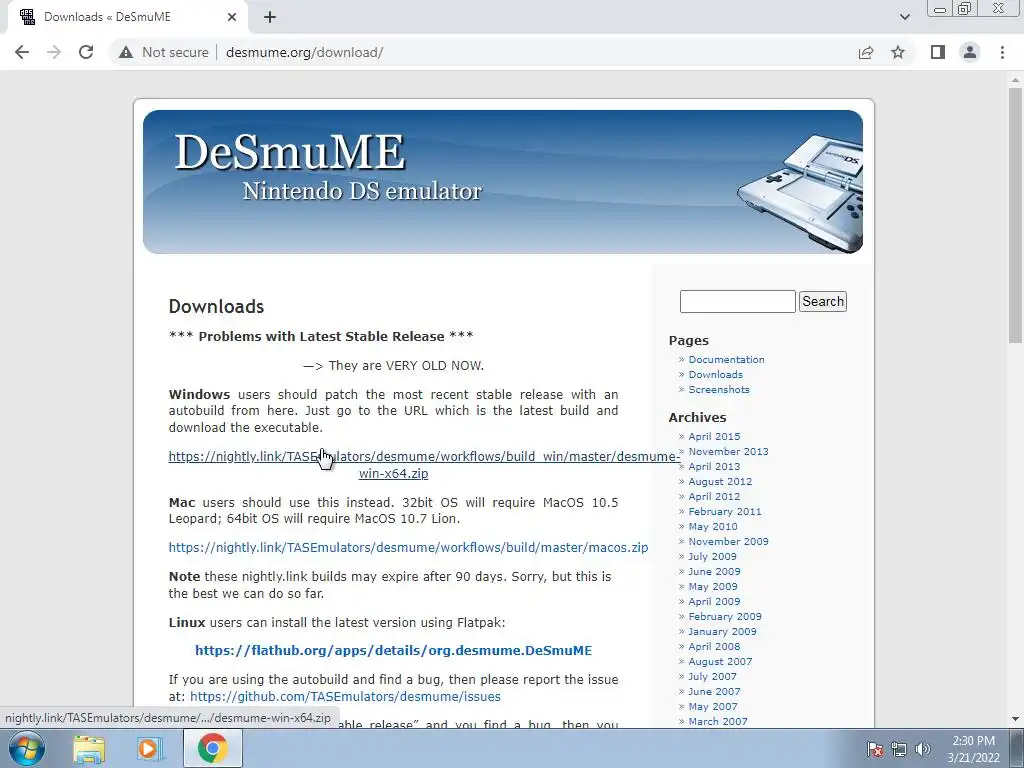Open the Downloads page link in sidebar

(715, 374)
